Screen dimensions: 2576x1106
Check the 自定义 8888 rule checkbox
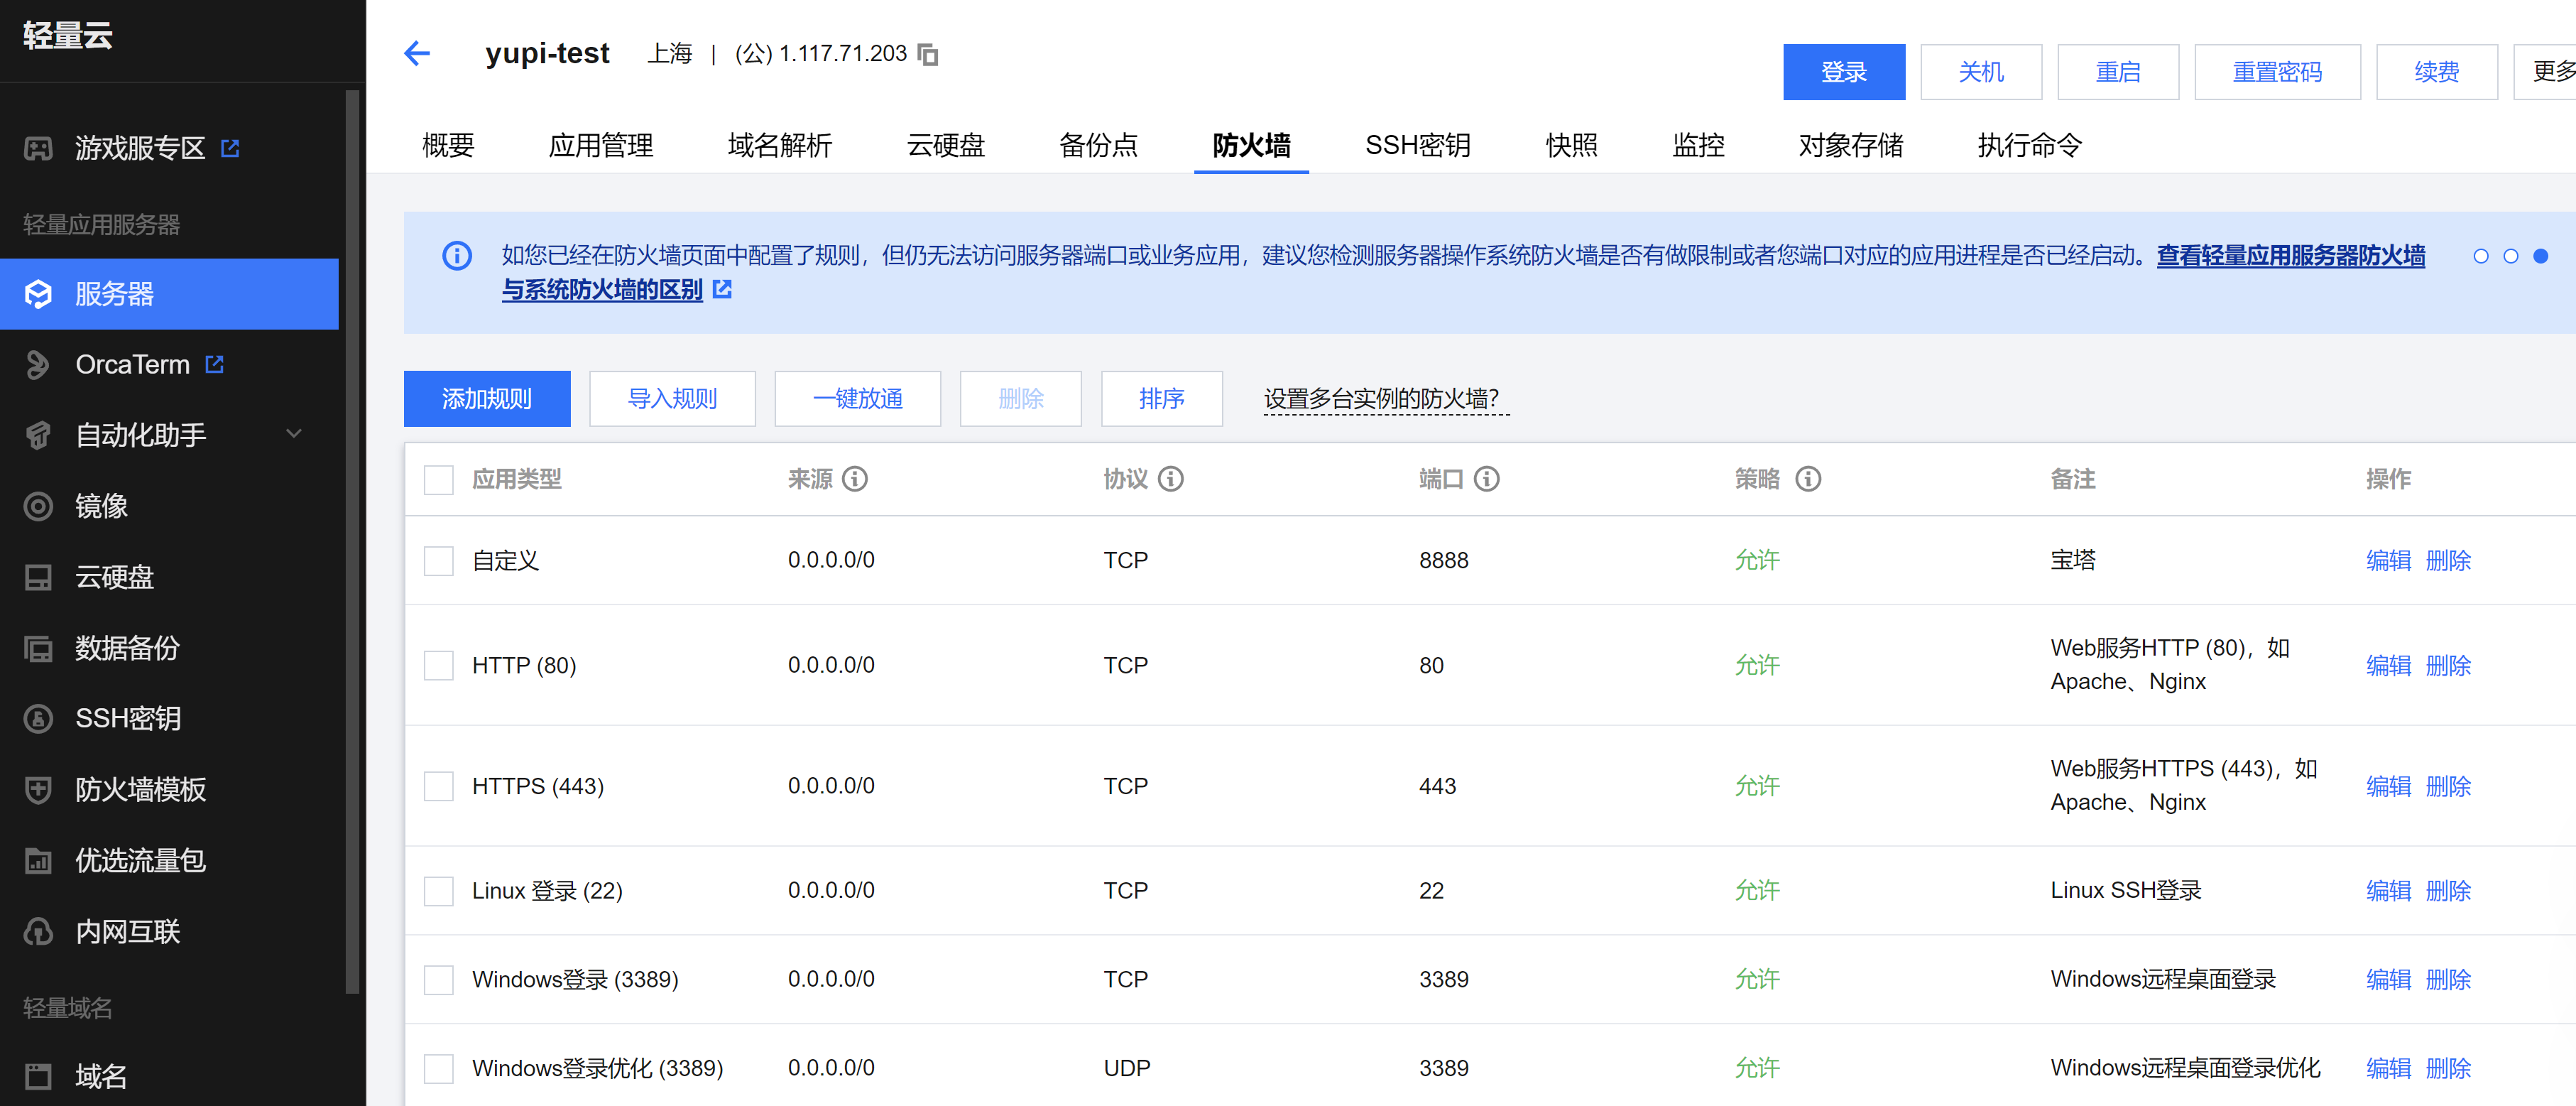(x=438, y=560)
